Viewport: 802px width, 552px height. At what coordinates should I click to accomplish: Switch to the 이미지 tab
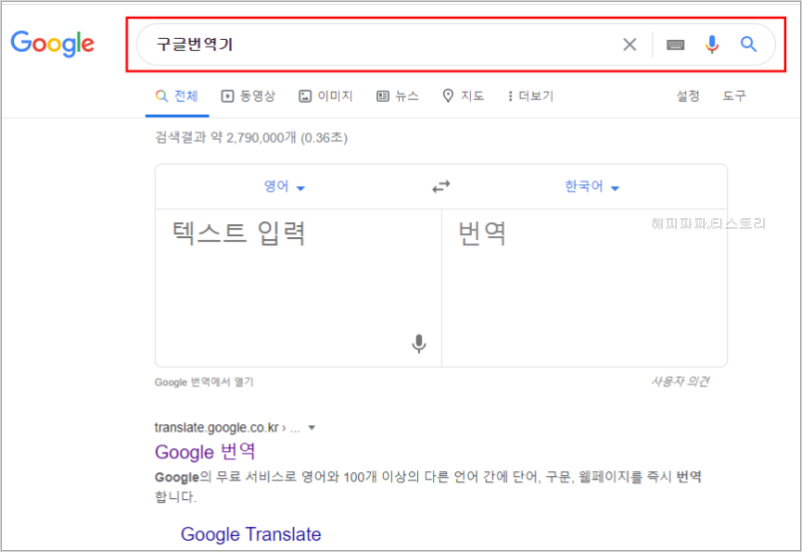point(326,96)
